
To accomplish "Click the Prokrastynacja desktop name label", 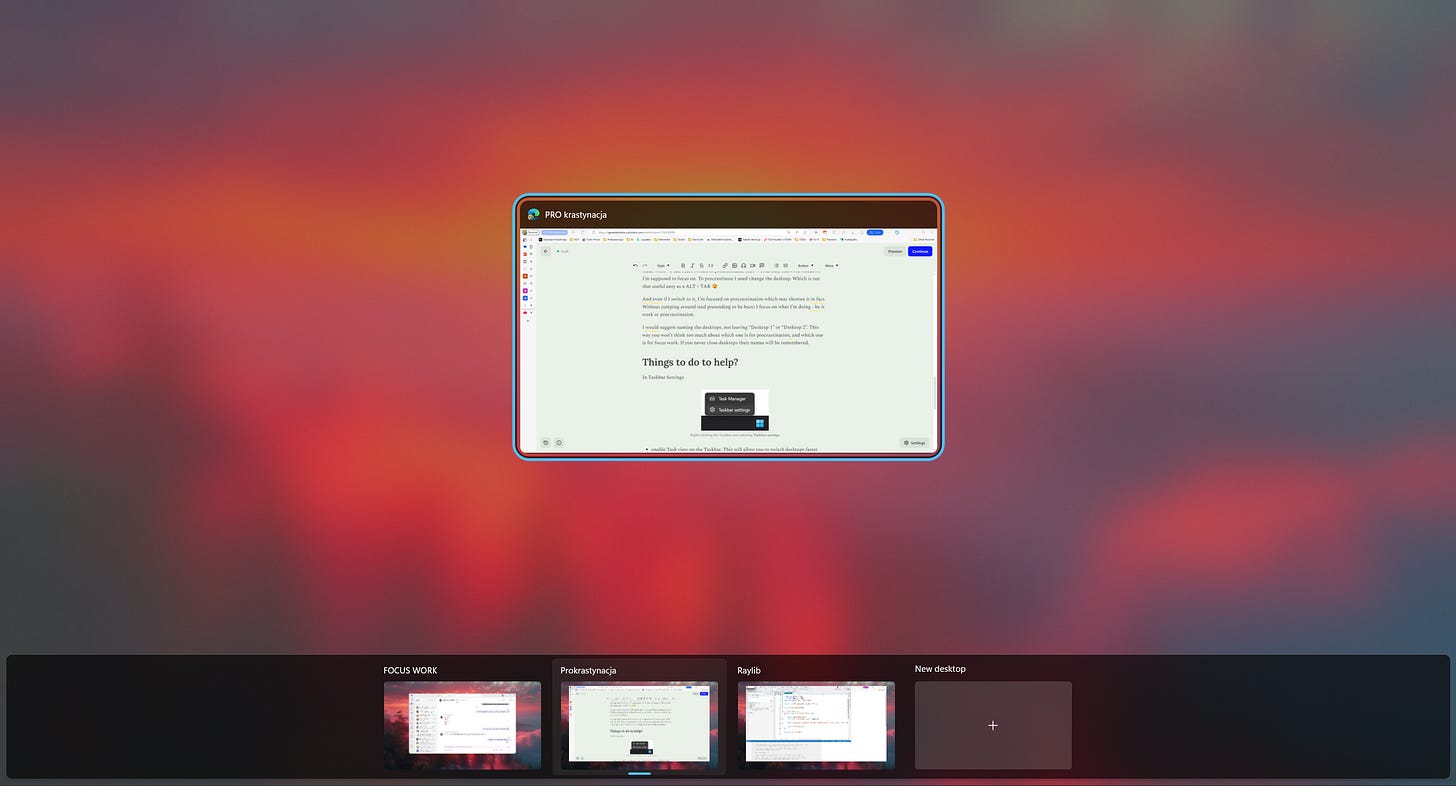I will [x=589, y=670].
